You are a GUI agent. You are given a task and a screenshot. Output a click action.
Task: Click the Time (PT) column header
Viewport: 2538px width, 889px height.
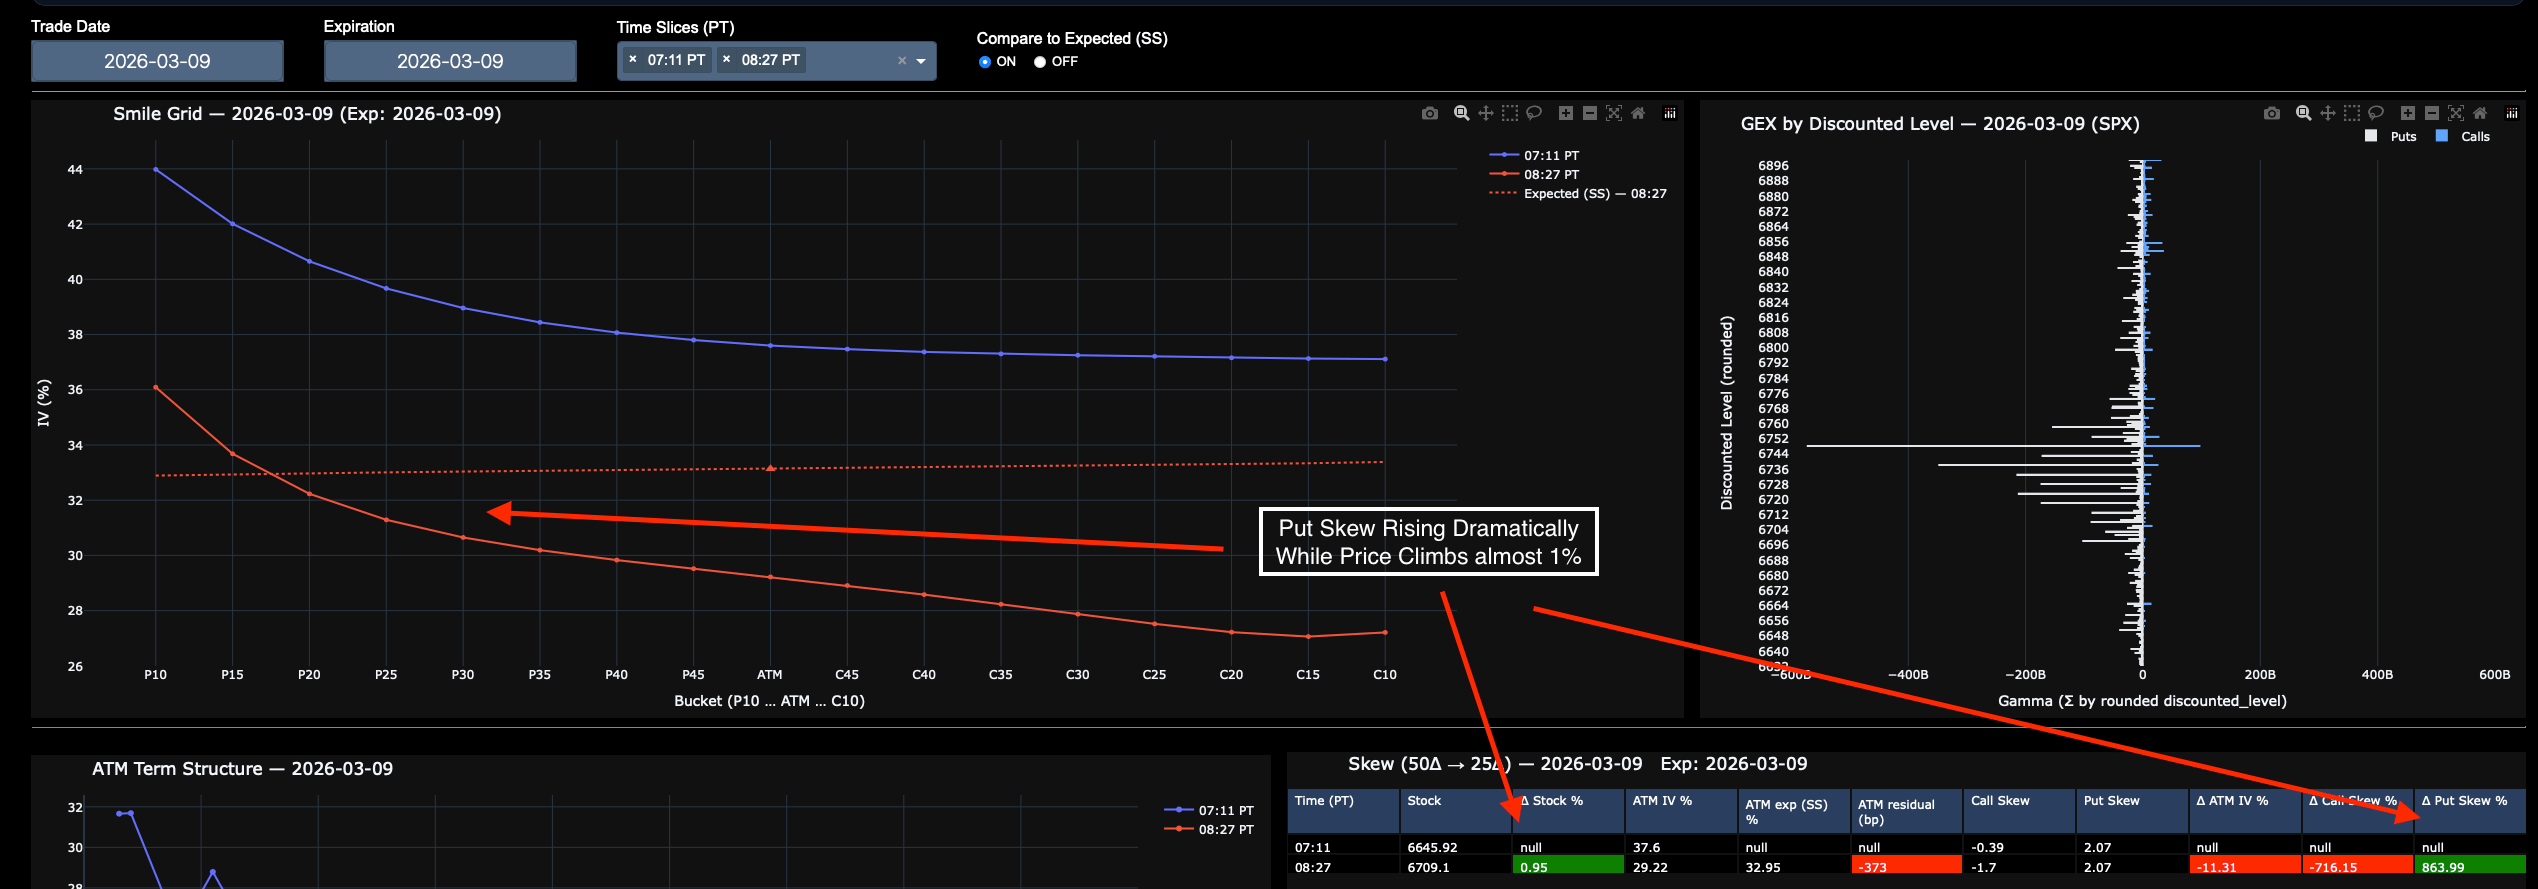1342,811
